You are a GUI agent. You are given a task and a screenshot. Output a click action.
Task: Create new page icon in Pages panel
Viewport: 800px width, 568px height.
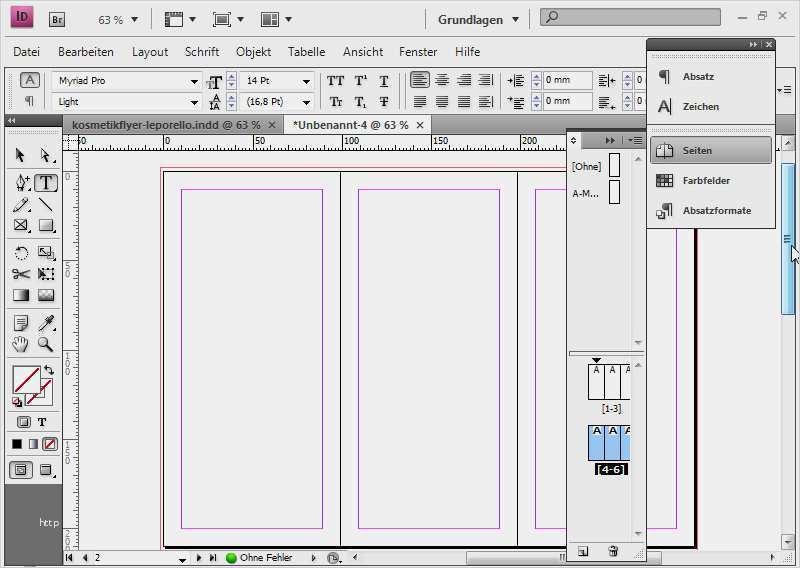click(583, 551)
